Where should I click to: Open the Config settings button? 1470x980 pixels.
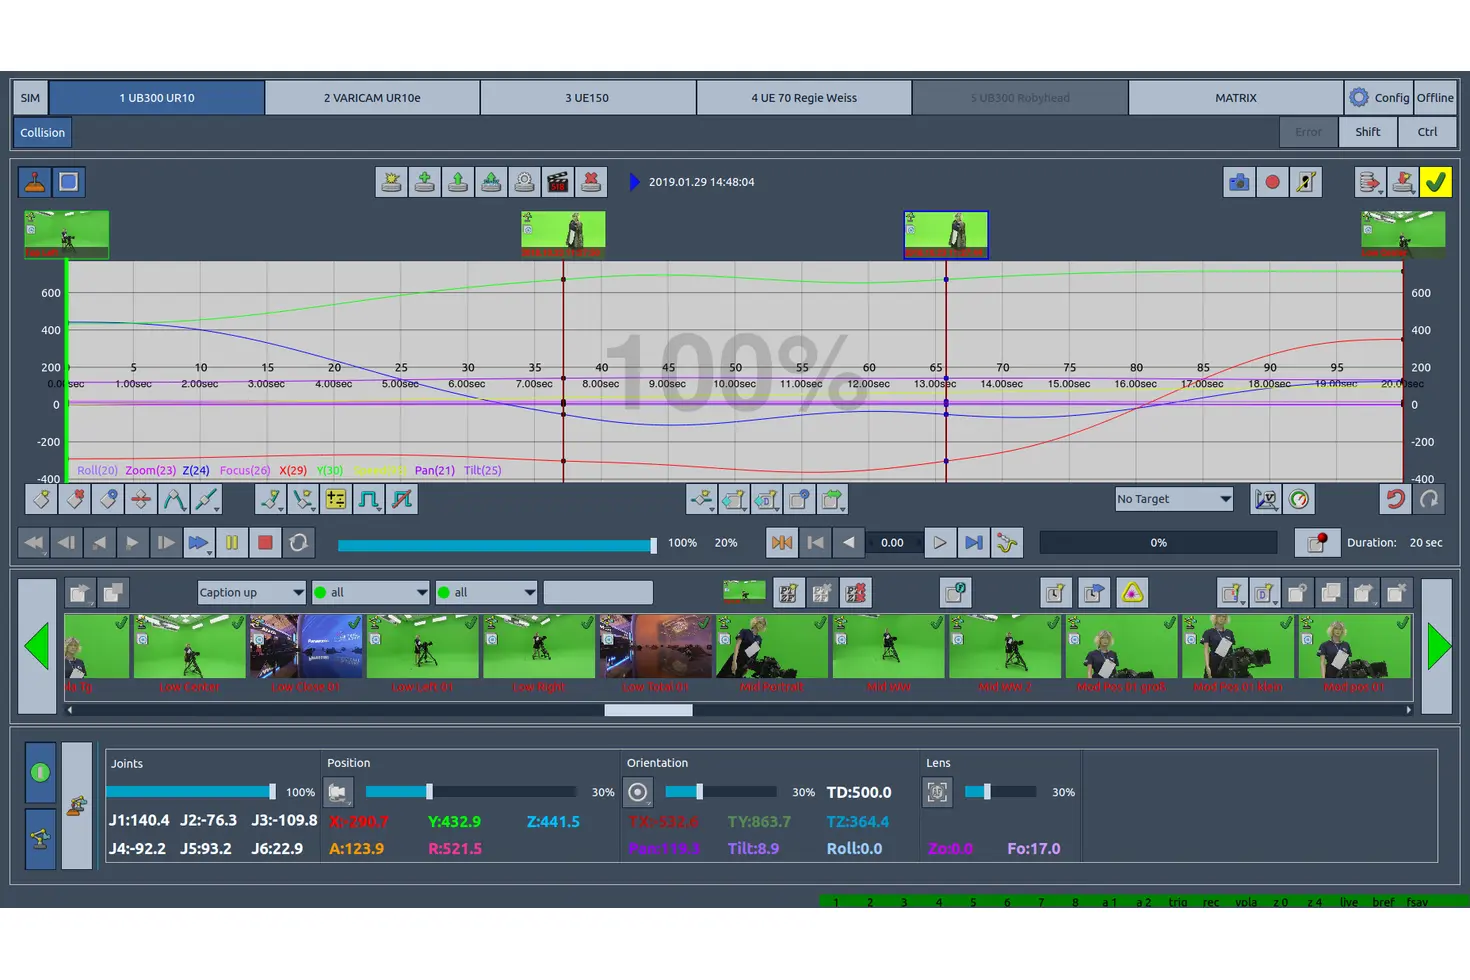click(x=1379, y=98)
